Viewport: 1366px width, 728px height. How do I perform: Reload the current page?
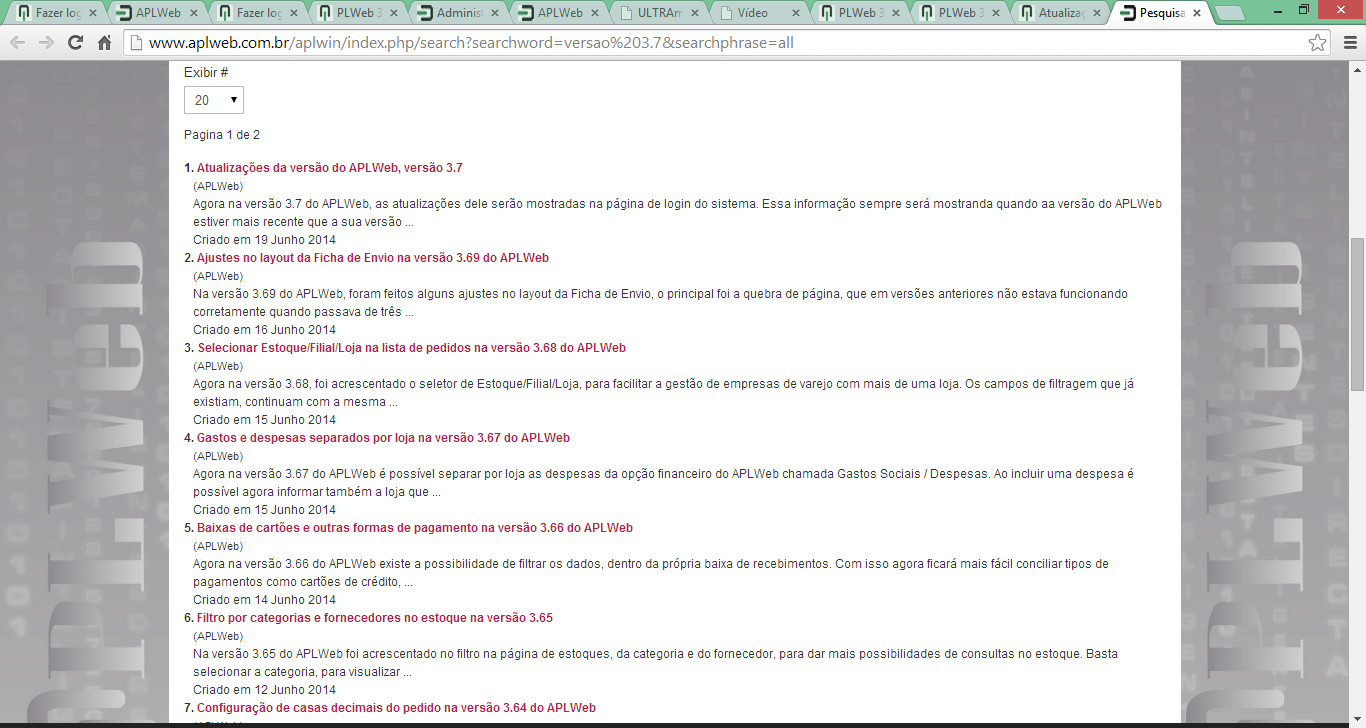click(75, 43)
